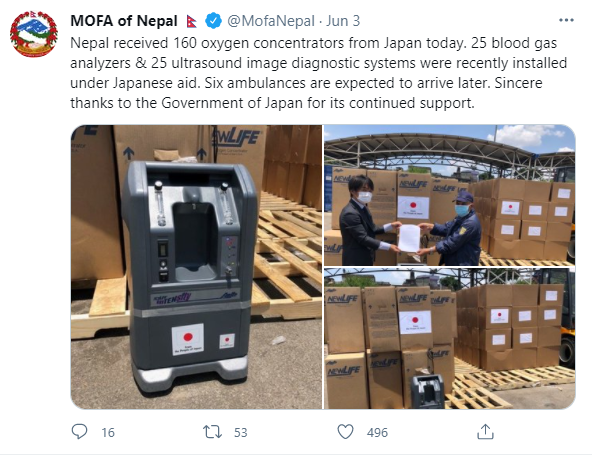Click the Nepal flag emoji beside name

point(191,21)
